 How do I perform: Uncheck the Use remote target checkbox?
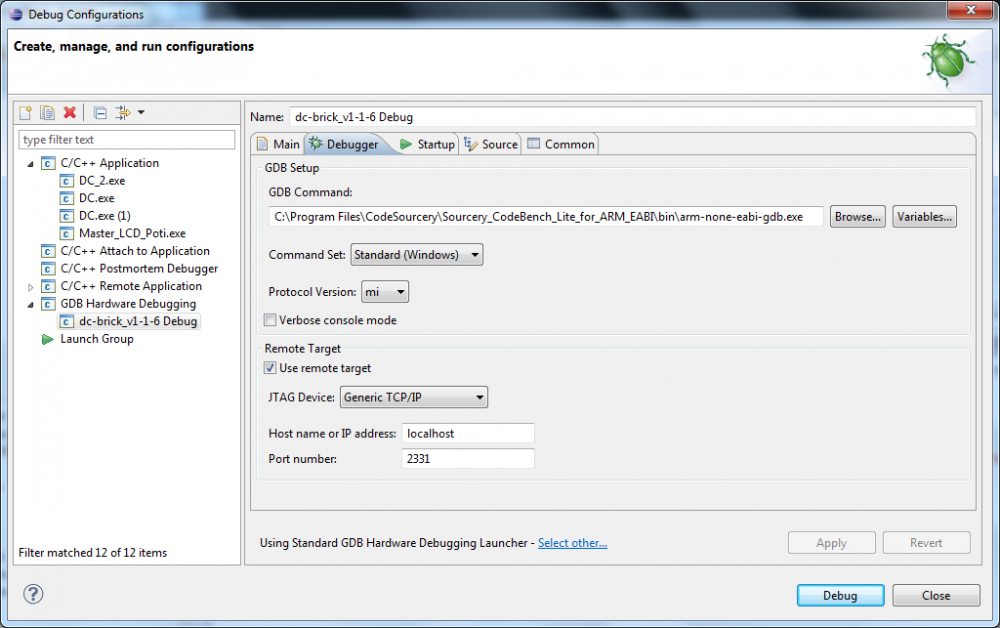[x=270, y=368]
